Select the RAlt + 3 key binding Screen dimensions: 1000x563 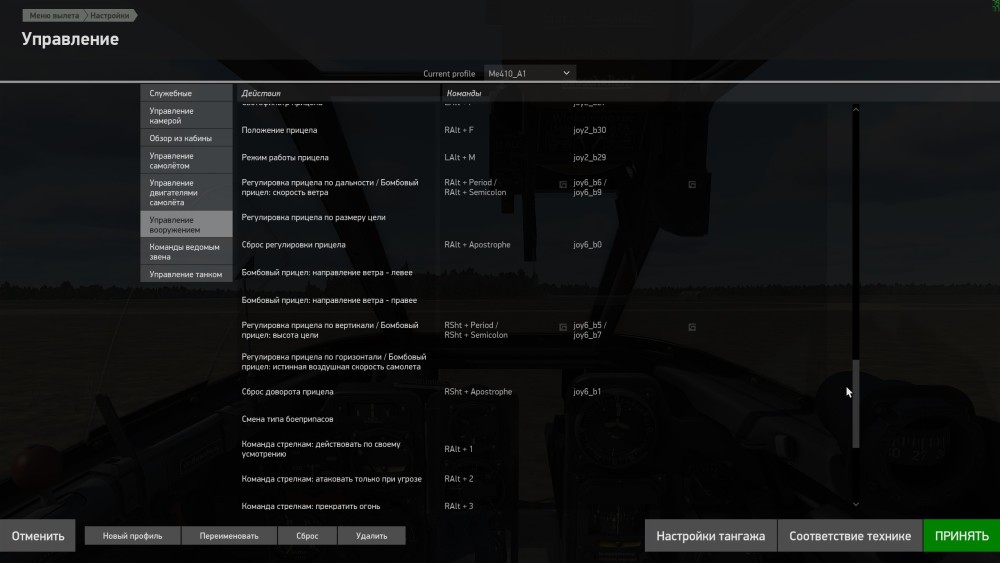point(459,506)
